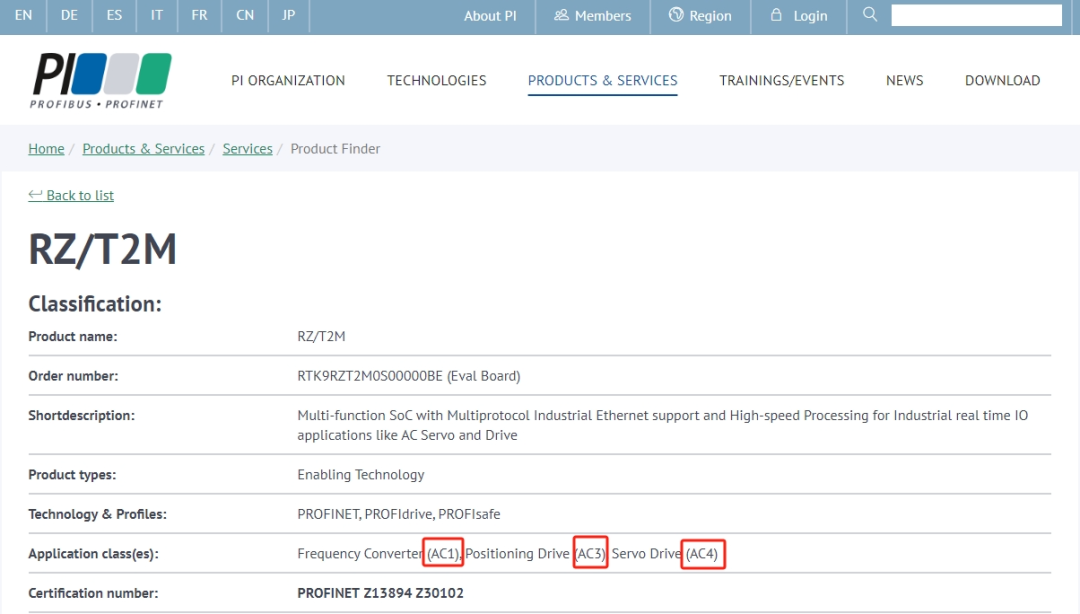
Task: Open the PI PROFIBUS PROFINET logo
Action: (101, 81)
